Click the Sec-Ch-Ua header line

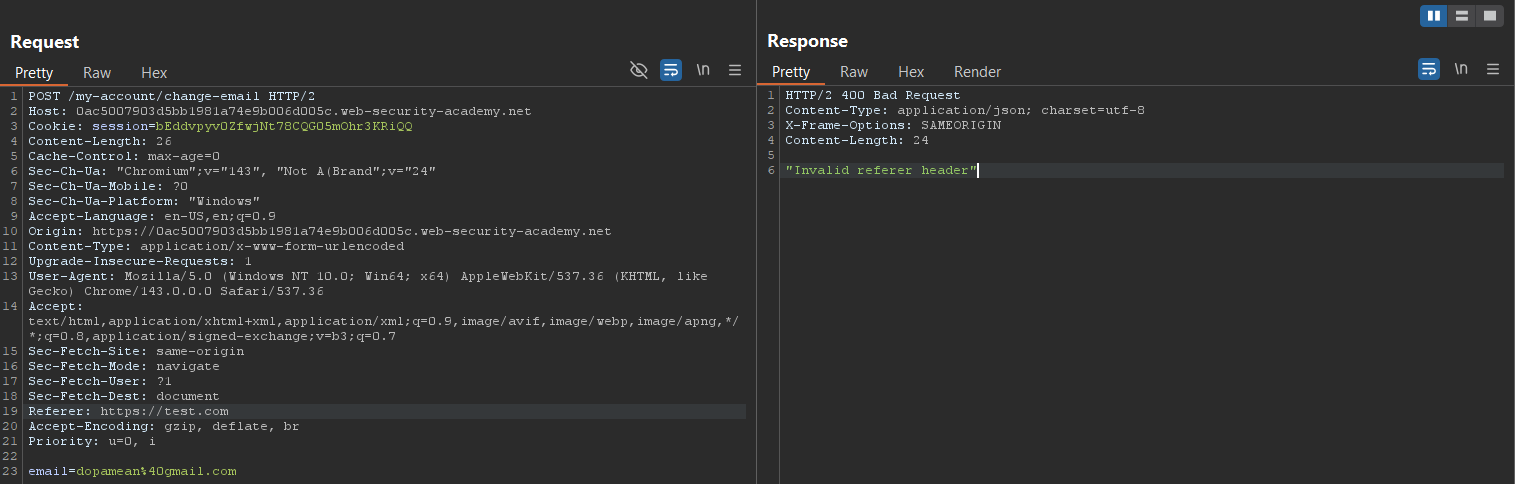(x=232, y=172)
